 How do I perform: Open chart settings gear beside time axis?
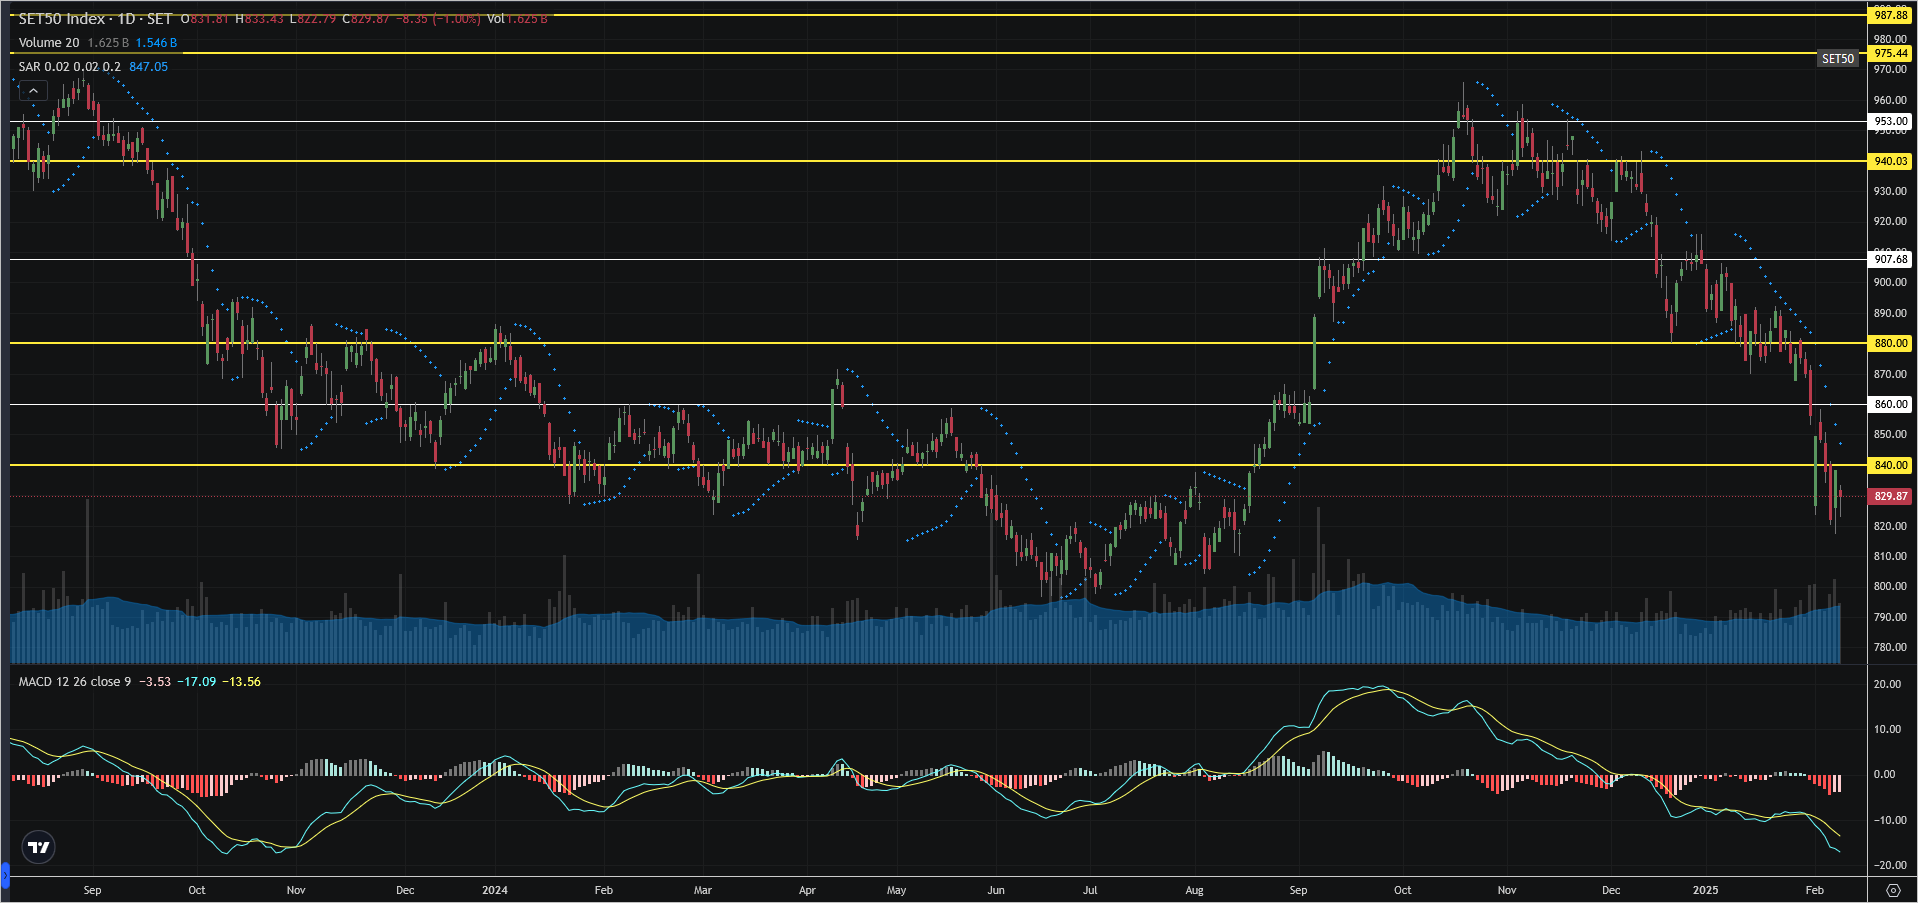click(1893, 890)
